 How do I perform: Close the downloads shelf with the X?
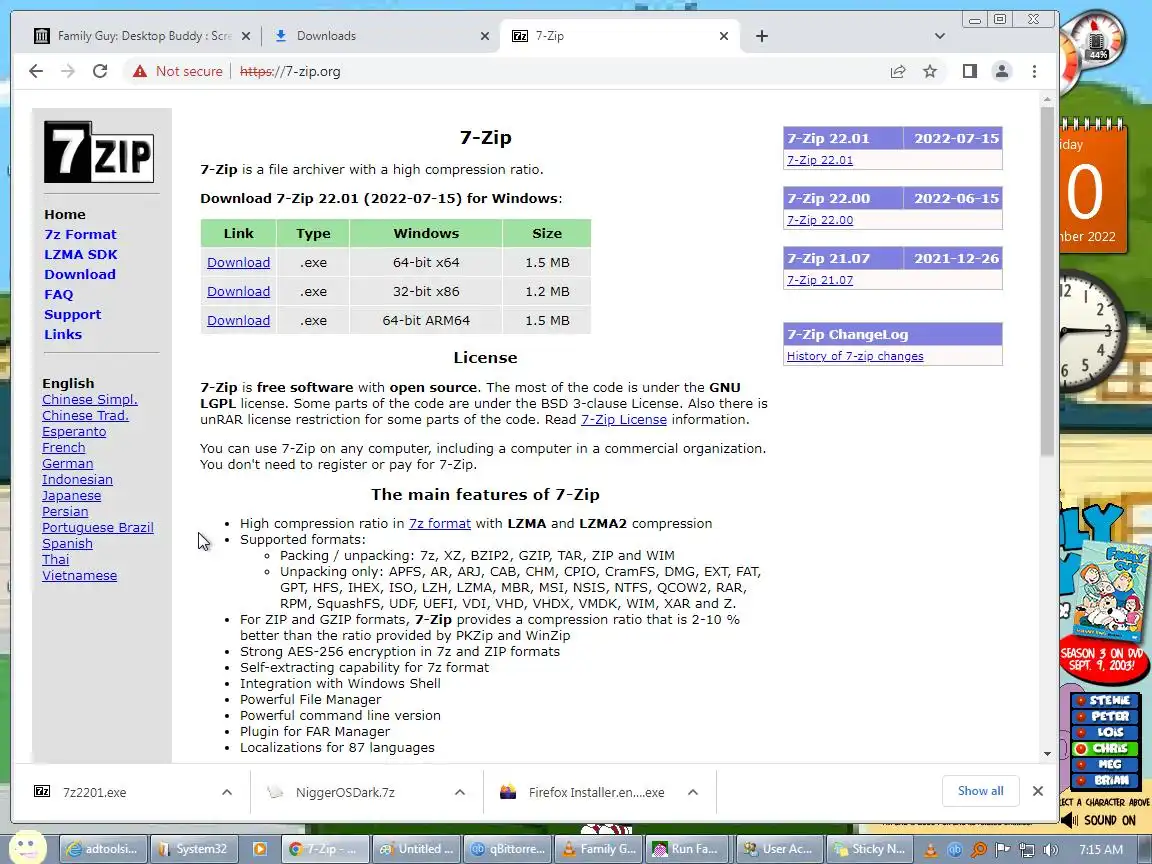(1037, 791)
